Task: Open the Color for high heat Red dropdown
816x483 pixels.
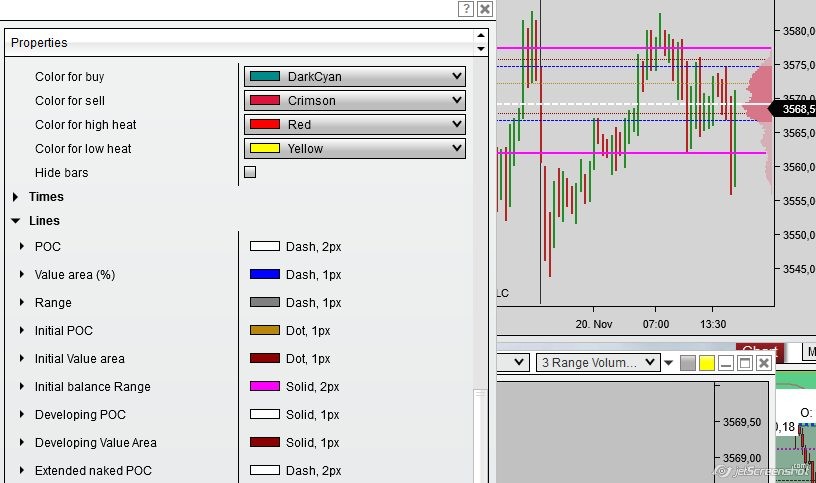Action: (354, 124)
